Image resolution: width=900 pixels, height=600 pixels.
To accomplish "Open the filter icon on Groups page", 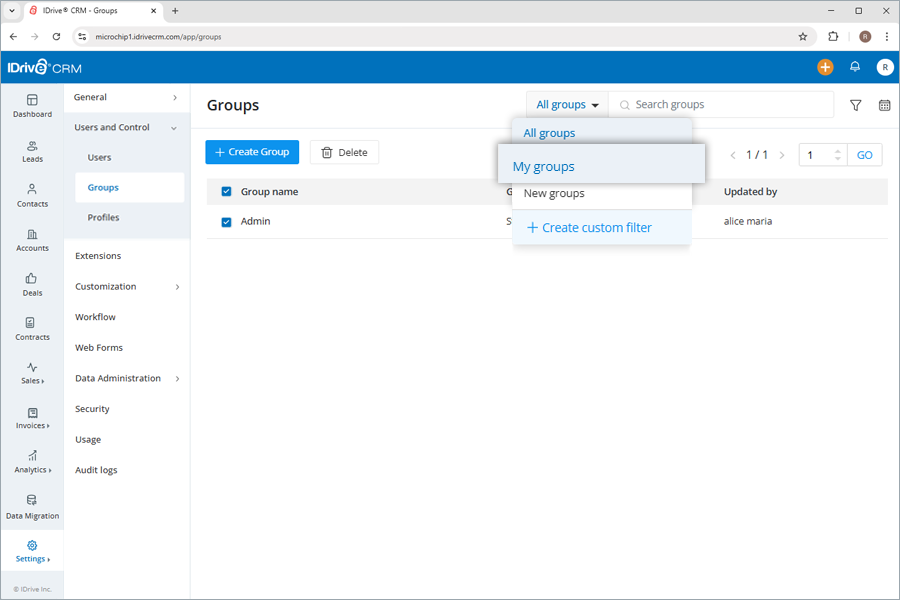I will (x=855, y=105).
